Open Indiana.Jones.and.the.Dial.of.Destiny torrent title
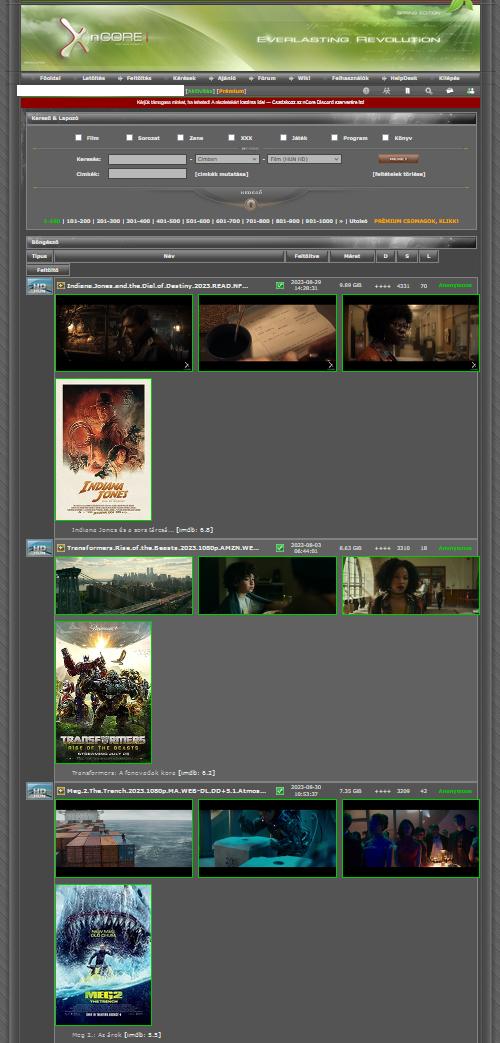The image size is (500, 1043). [x=158, y=285]
